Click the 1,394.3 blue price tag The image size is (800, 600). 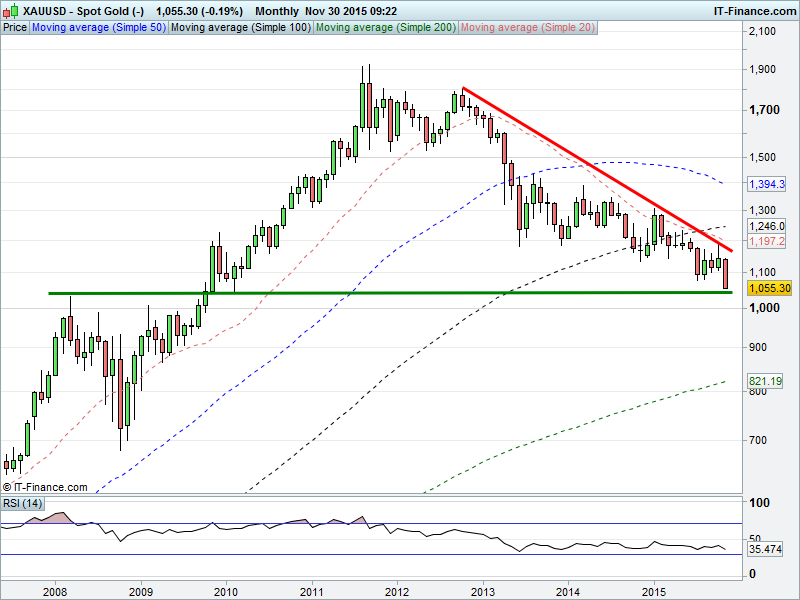[768, 184]
